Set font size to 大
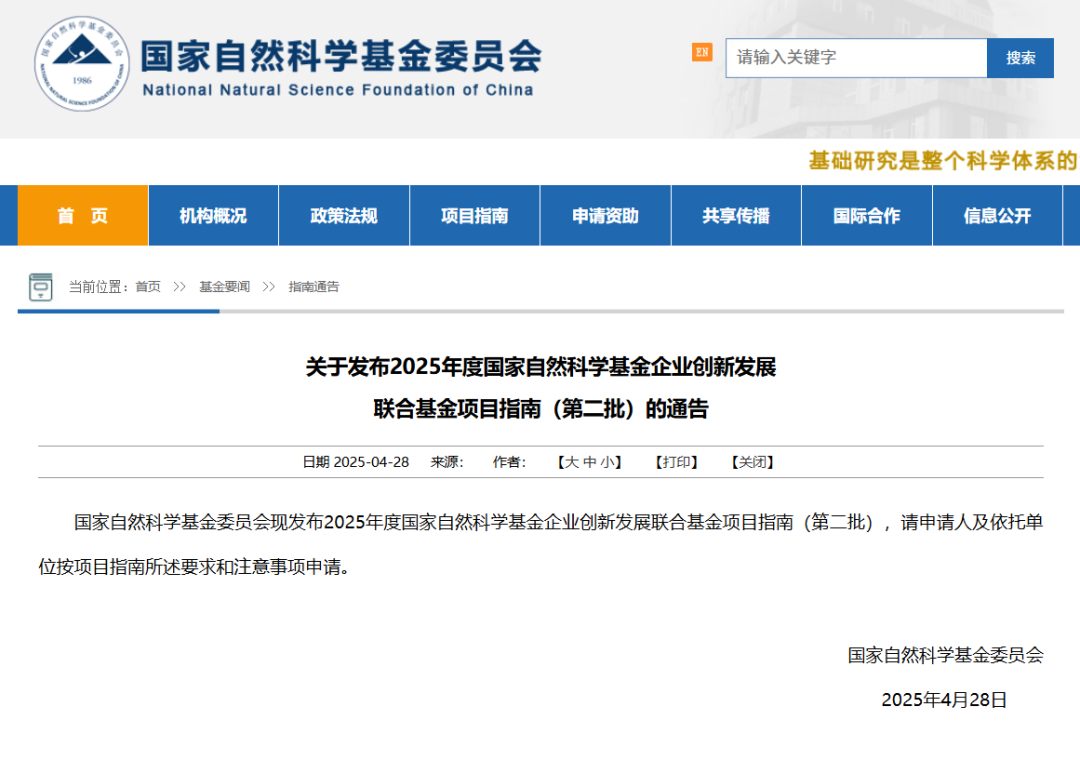The width and height of the screenshot is (1080, 760). coord(572,462)
